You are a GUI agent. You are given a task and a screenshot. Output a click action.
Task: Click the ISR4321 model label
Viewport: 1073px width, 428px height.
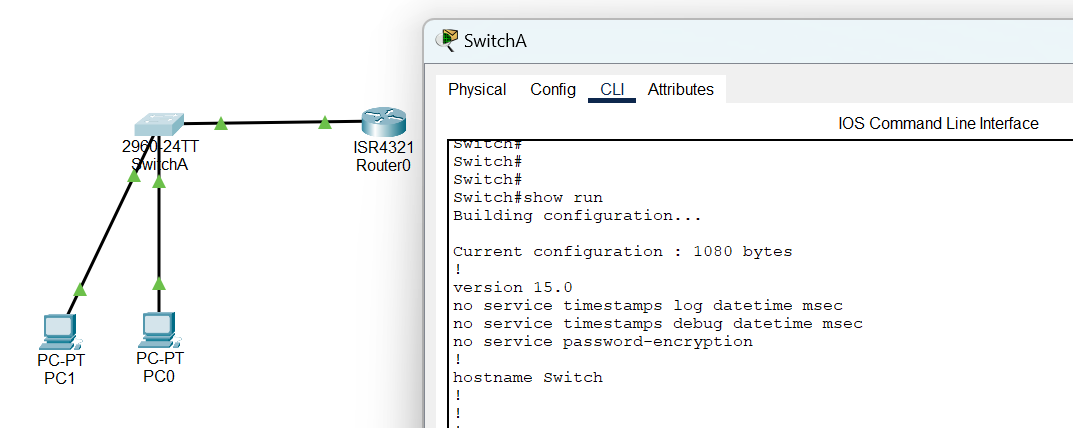[383, 147]
